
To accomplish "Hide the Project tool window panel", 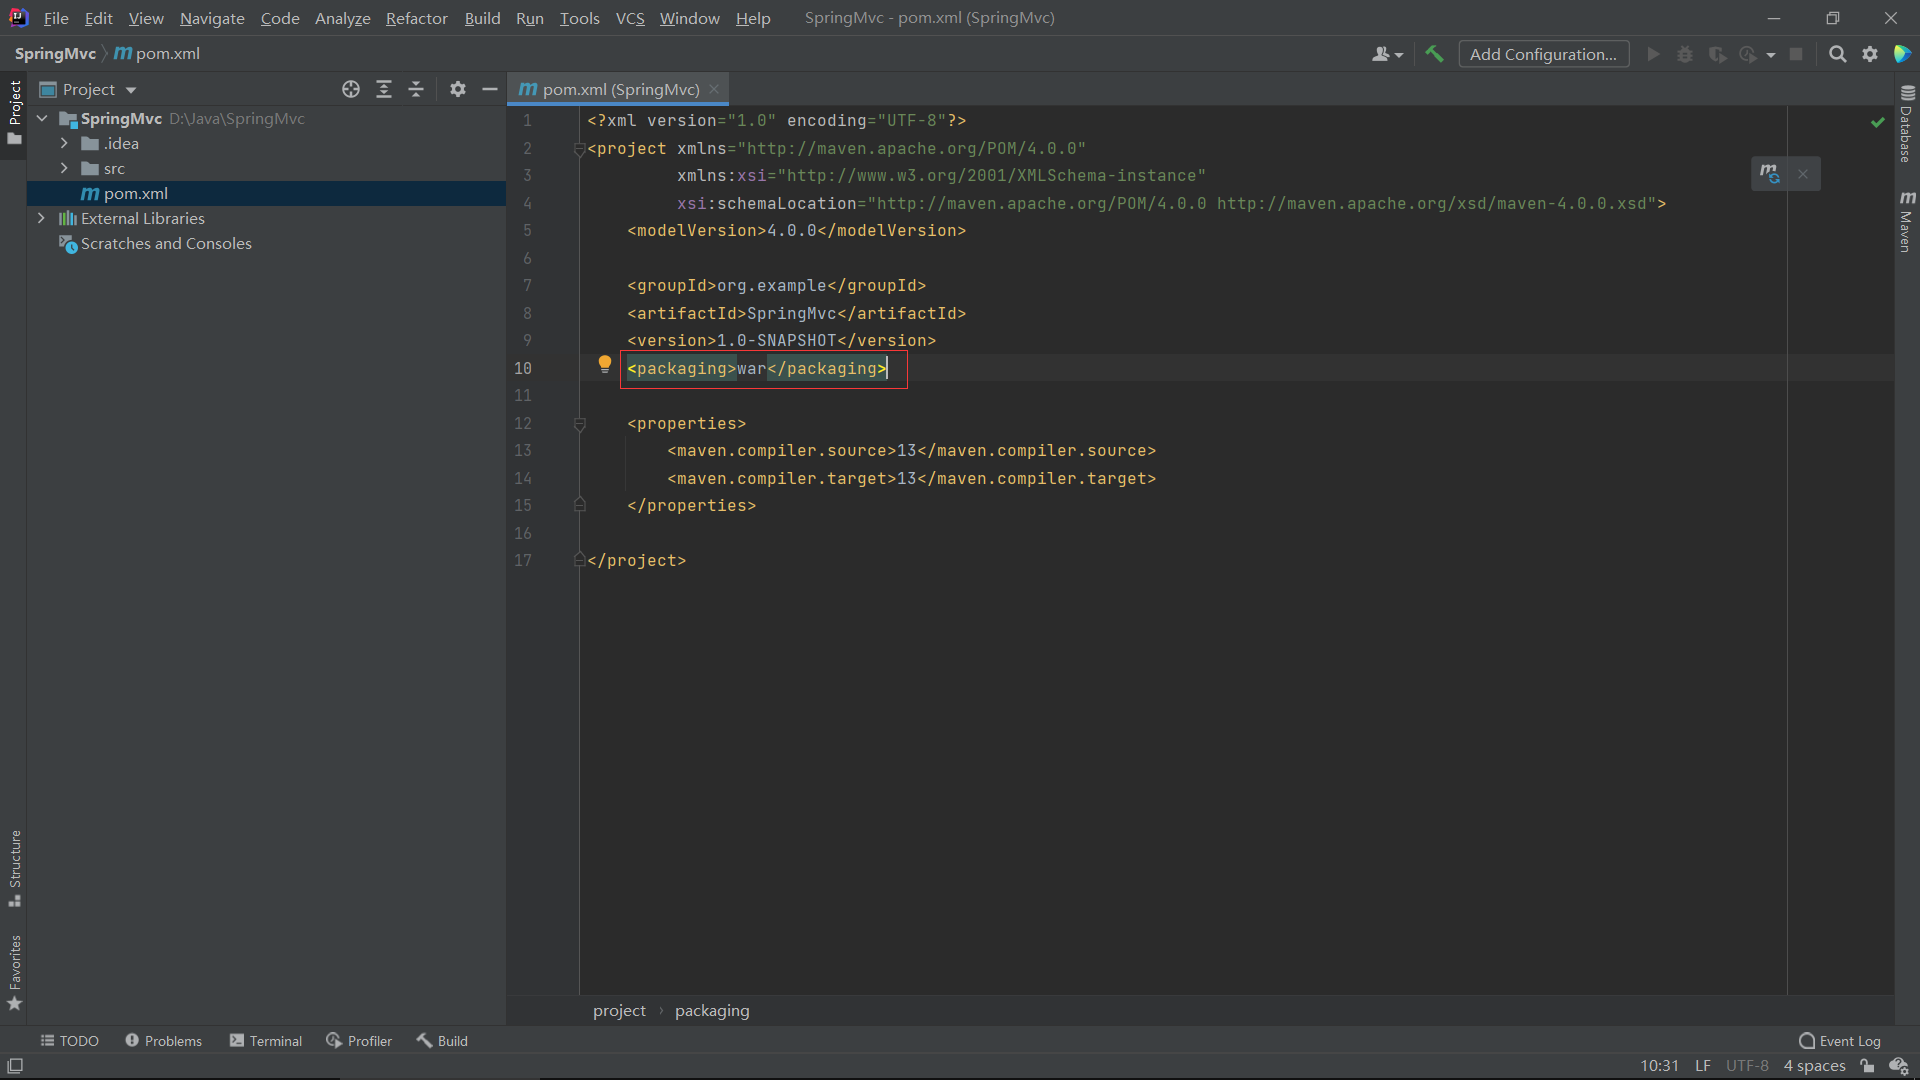I will (490, 89).
